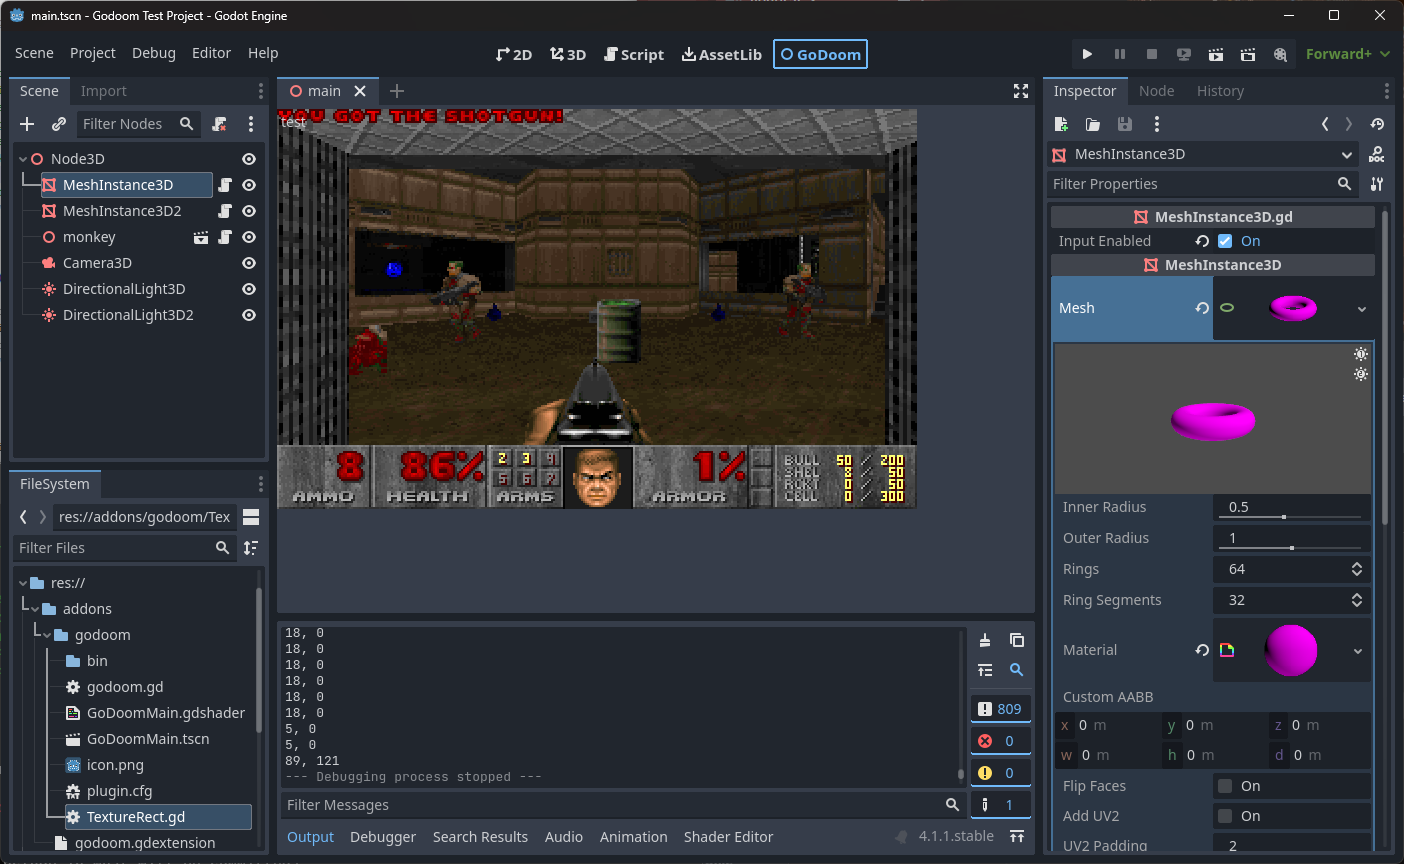Open the Debugger bottom panel
Image resolution: width=1404 pixels, height=864 pixels.
383,837
